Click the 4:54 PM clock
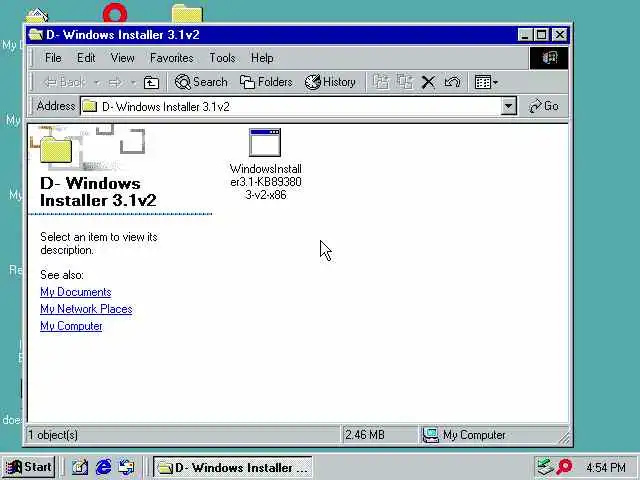Image resolution: width=640 pixels, height=480 pixels. click(606, 467)
